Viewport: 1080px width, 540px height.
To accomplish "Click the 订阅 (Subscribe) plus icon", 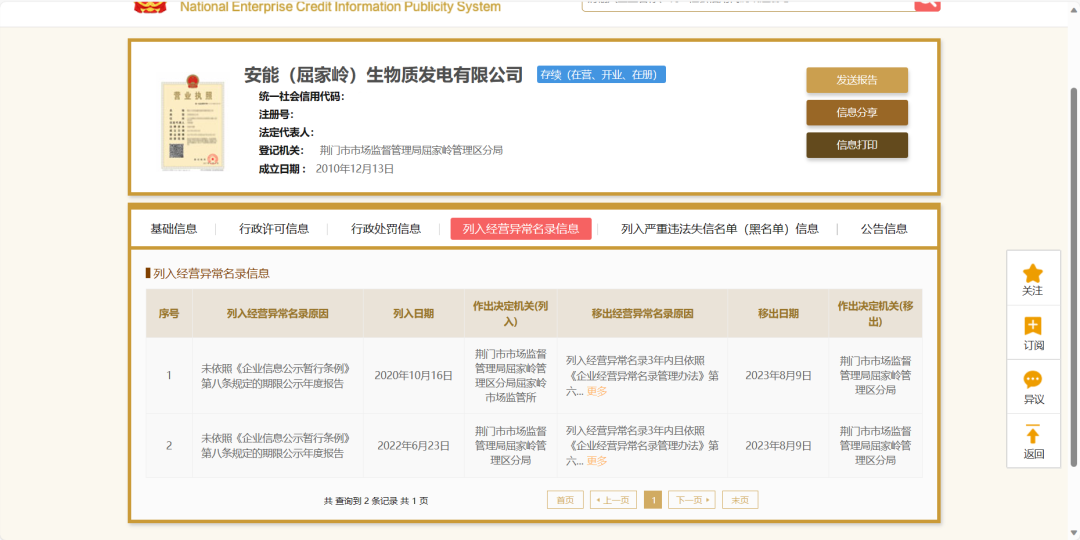I will coord(1033,326).
